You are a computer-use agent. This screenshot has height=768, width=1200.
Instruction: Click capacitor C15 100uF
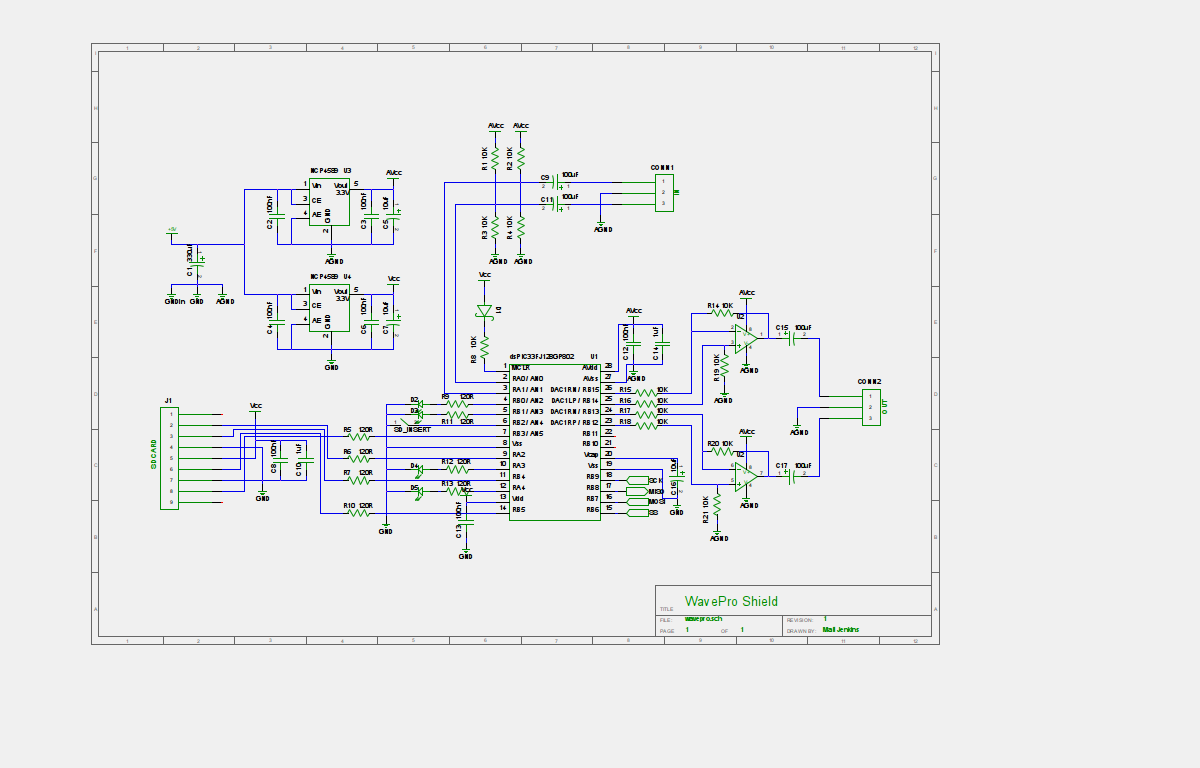(x=792, y=337)
